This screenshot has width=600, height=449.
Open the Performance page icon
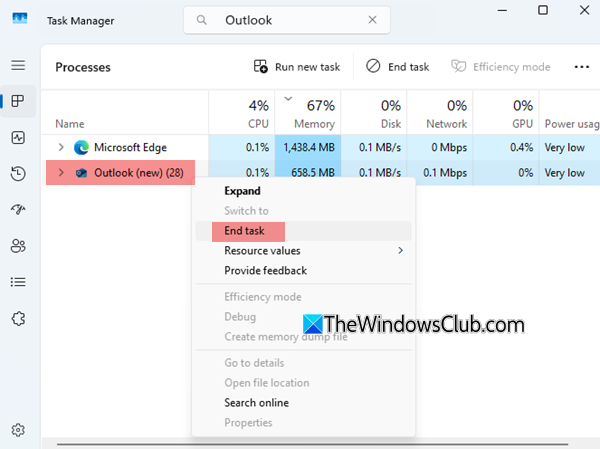(x=18, y=137)
